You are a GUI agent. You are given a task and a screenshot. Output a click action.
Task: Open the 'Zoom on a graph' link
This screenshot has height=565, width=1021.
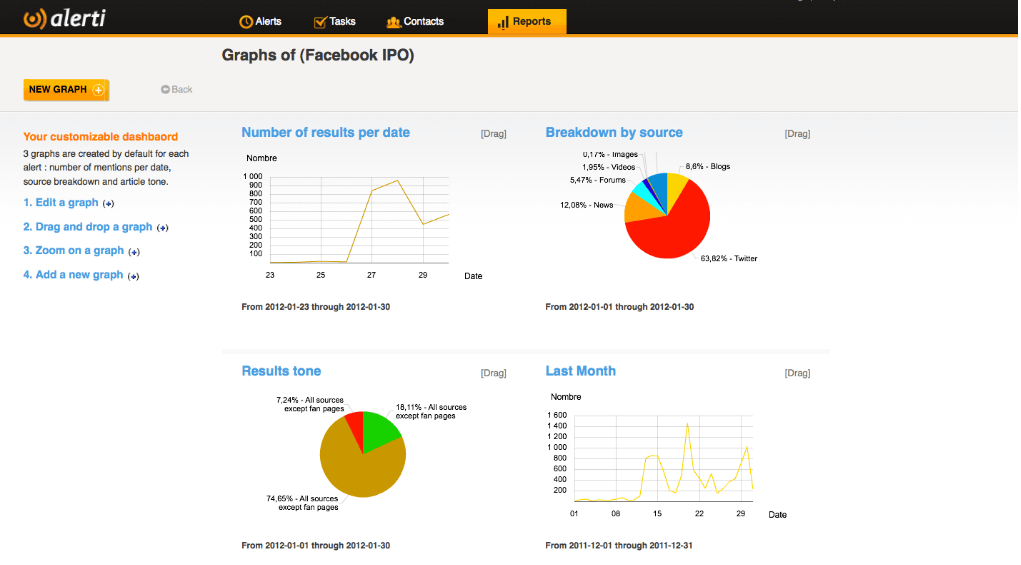74,250
